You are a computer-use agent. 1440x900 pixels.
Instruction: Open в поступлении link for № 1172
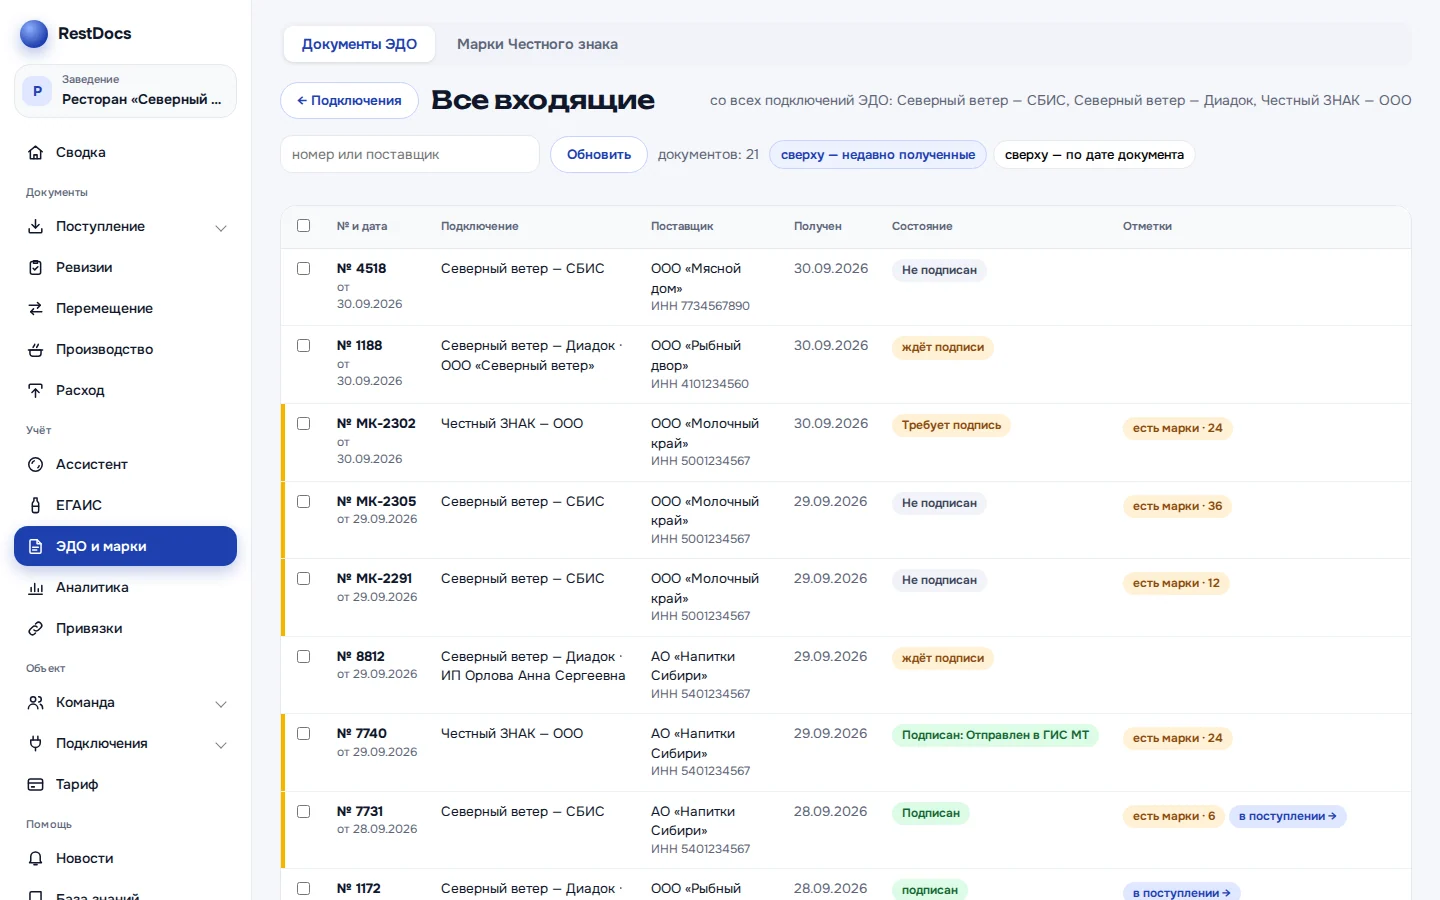click(x=1181, y=893)
